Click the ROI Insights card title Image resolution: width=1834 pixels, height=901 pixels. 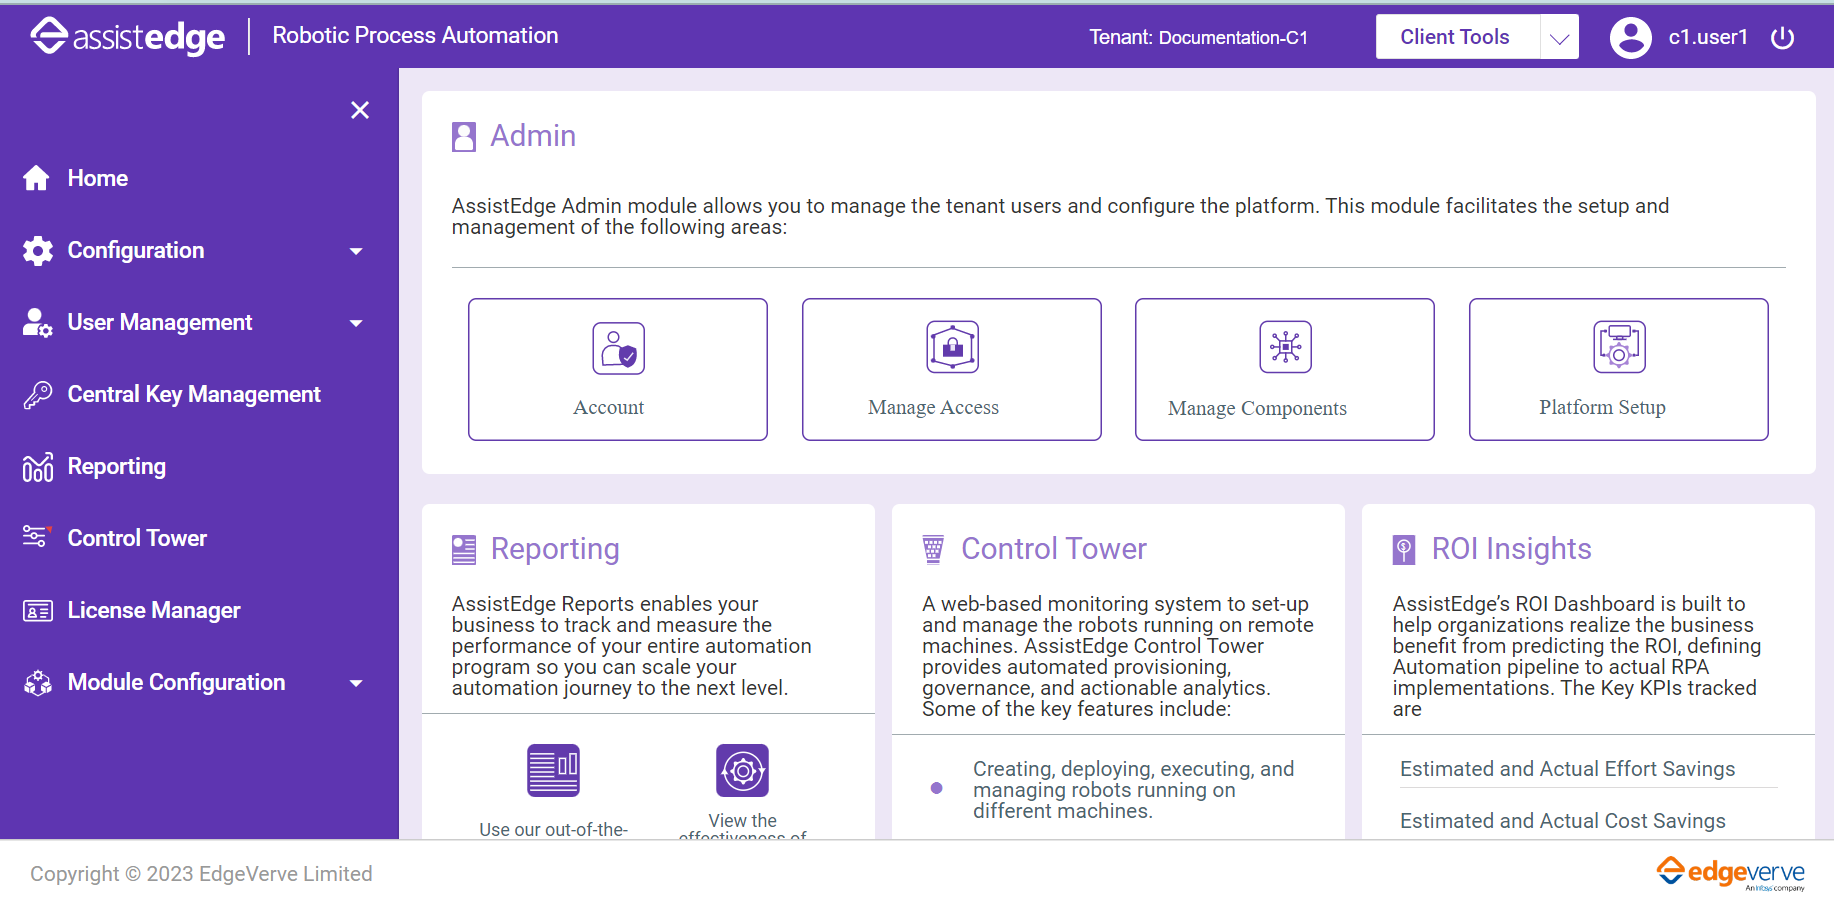point(1511,549)
